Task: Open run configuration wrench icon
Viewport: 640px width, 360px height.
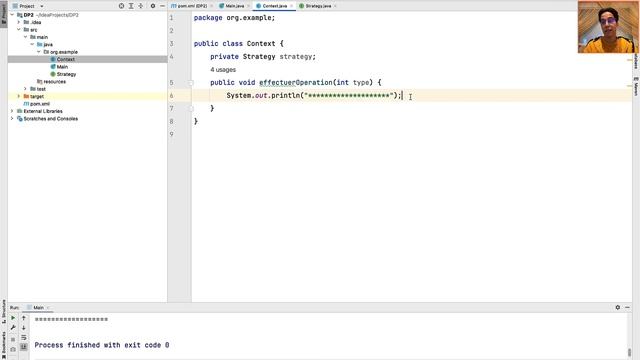Action: click(13, 328)
